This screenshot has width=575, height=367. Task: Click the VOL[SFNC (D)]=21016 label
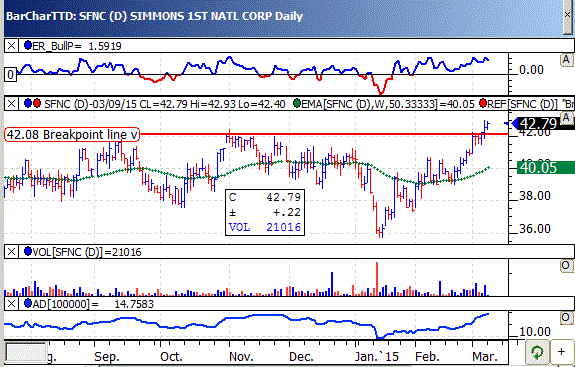coord(87,252)
